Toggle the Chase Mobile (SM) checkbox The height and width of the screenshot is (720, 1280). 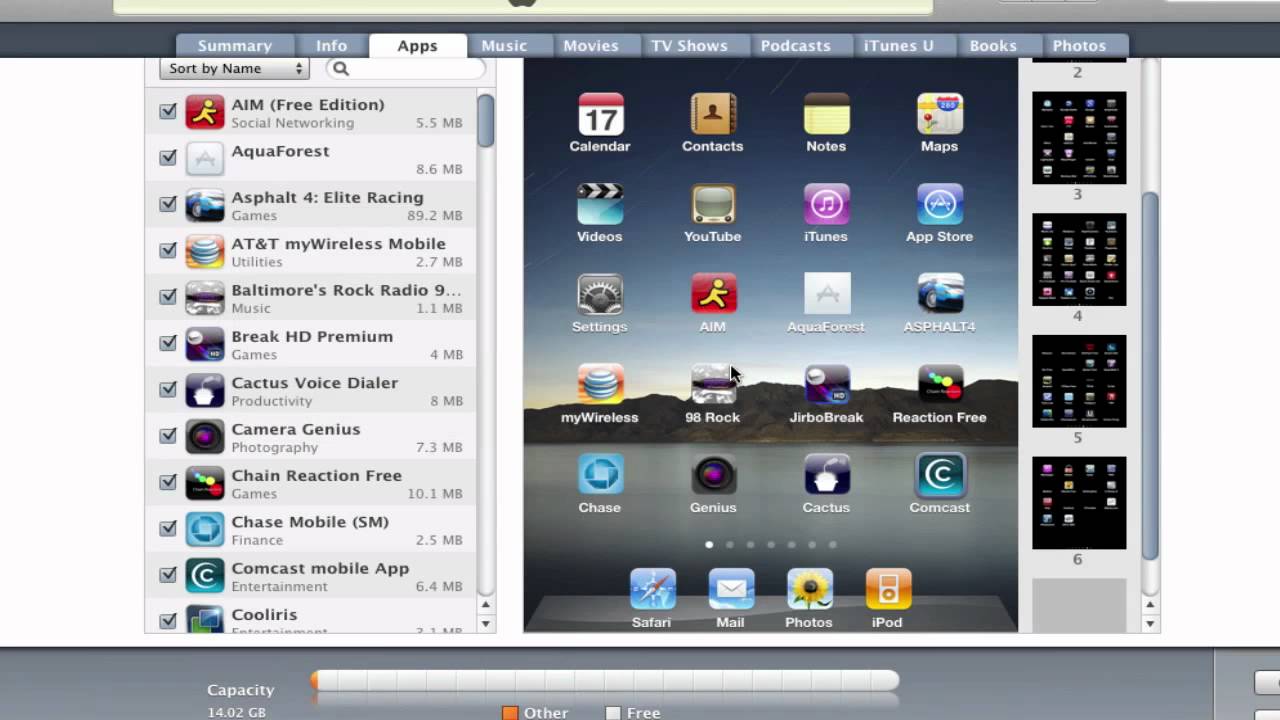(168, 528)
